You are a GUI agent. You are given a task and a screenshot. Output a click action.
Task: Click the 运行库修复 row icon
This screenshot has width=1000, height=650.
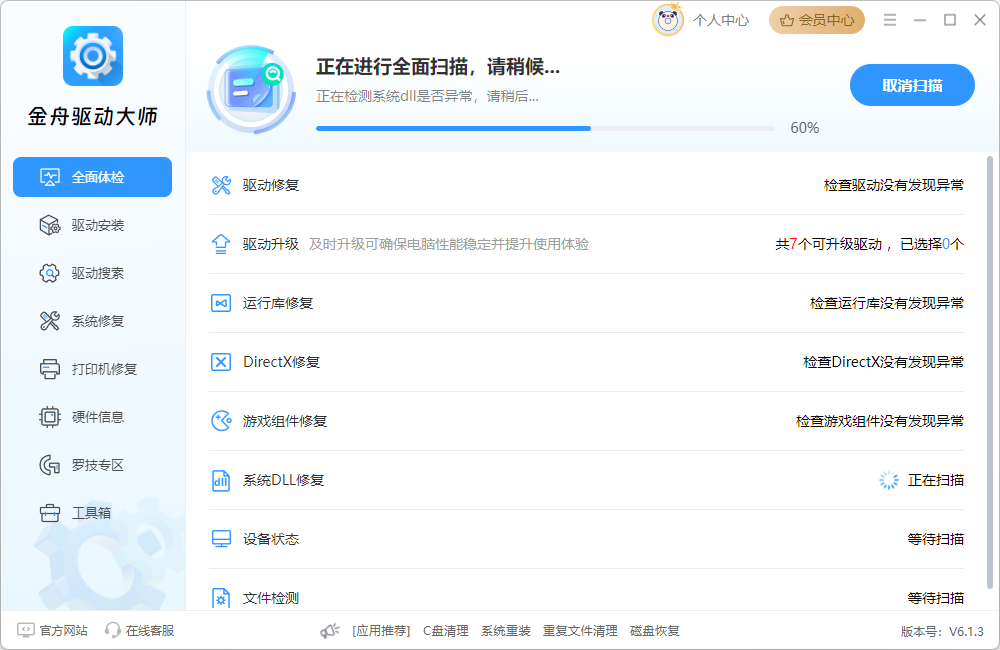click(x=221, y=303)
